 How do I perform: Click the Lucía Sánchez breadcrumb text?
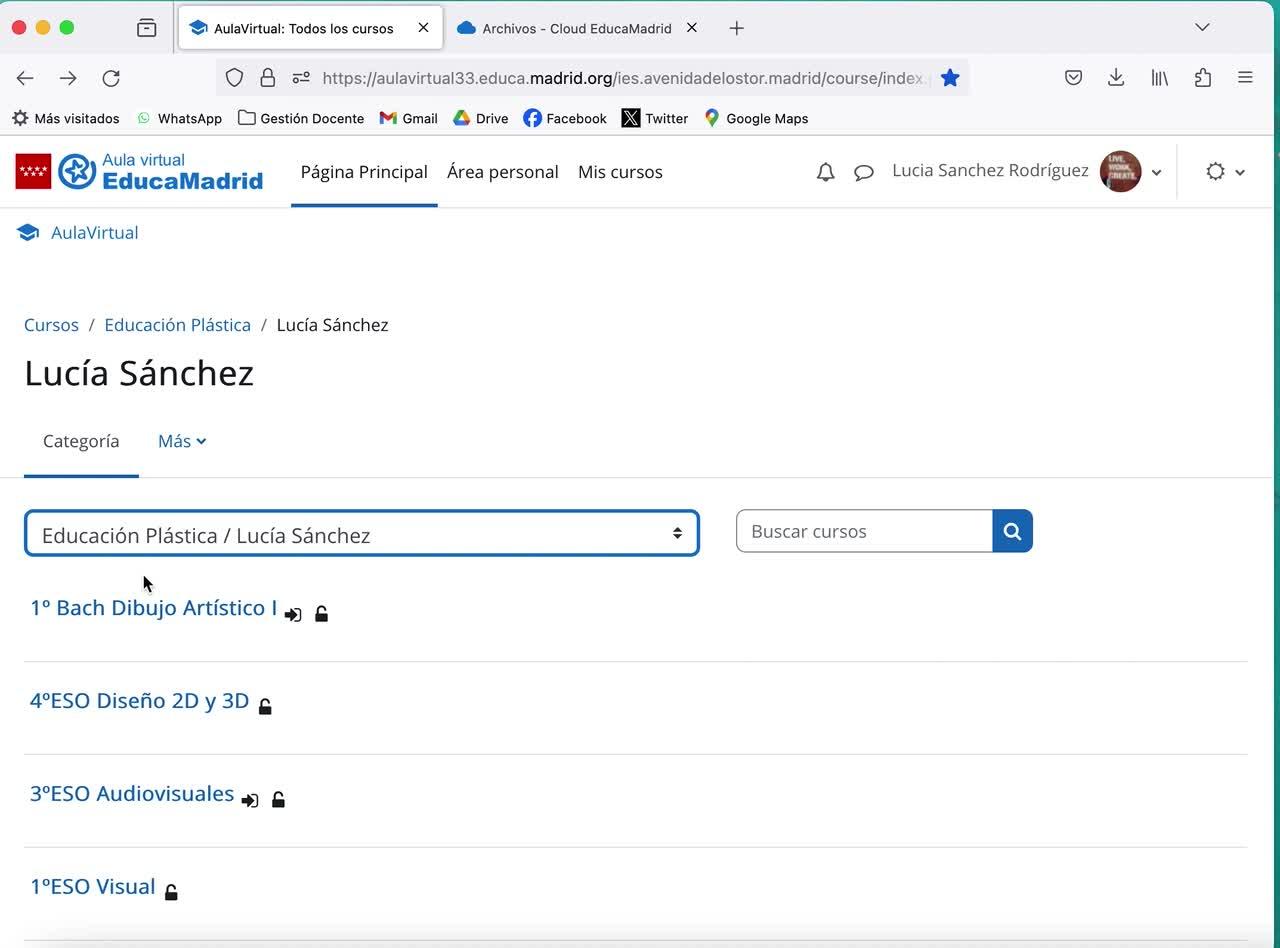[x=332, y=325]
